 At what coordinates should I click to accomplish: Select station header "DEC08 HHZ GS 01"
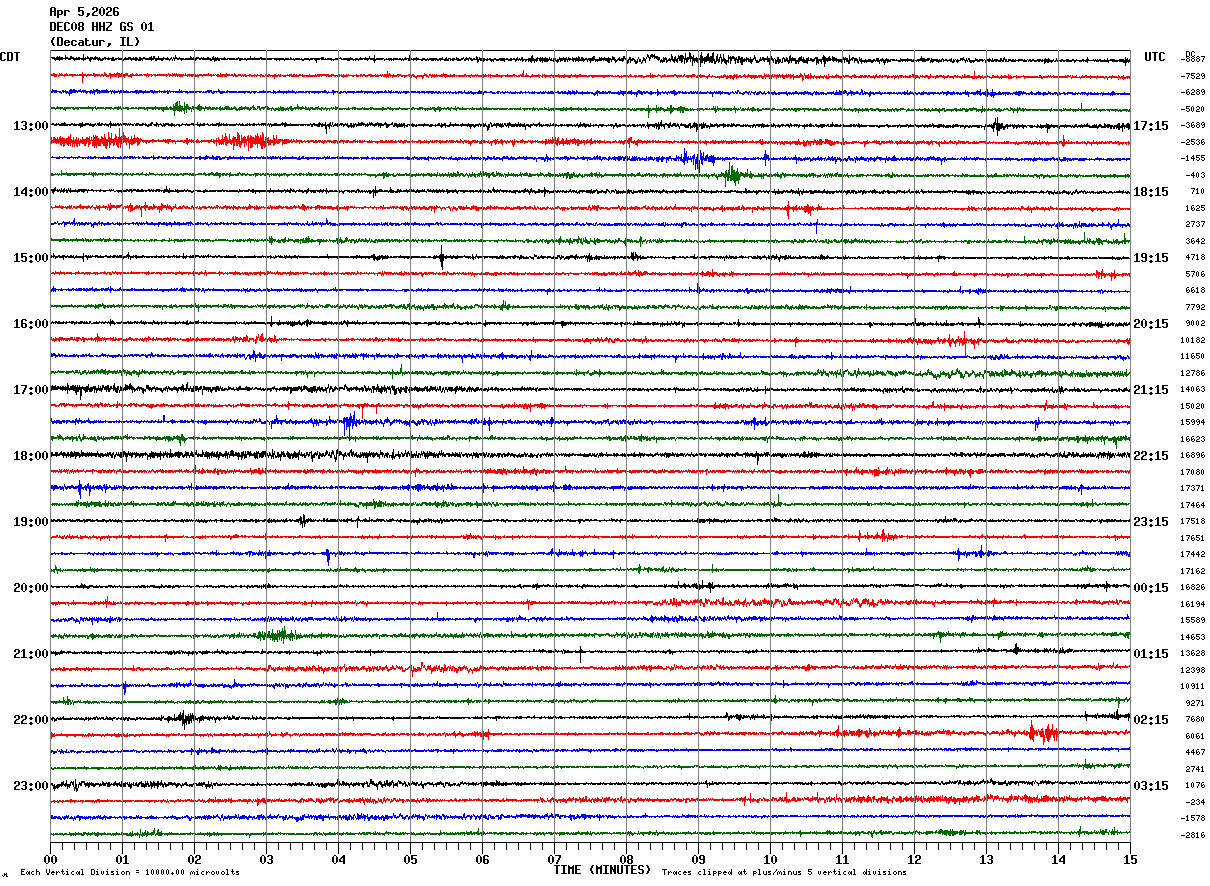click(x=102, y=27)
